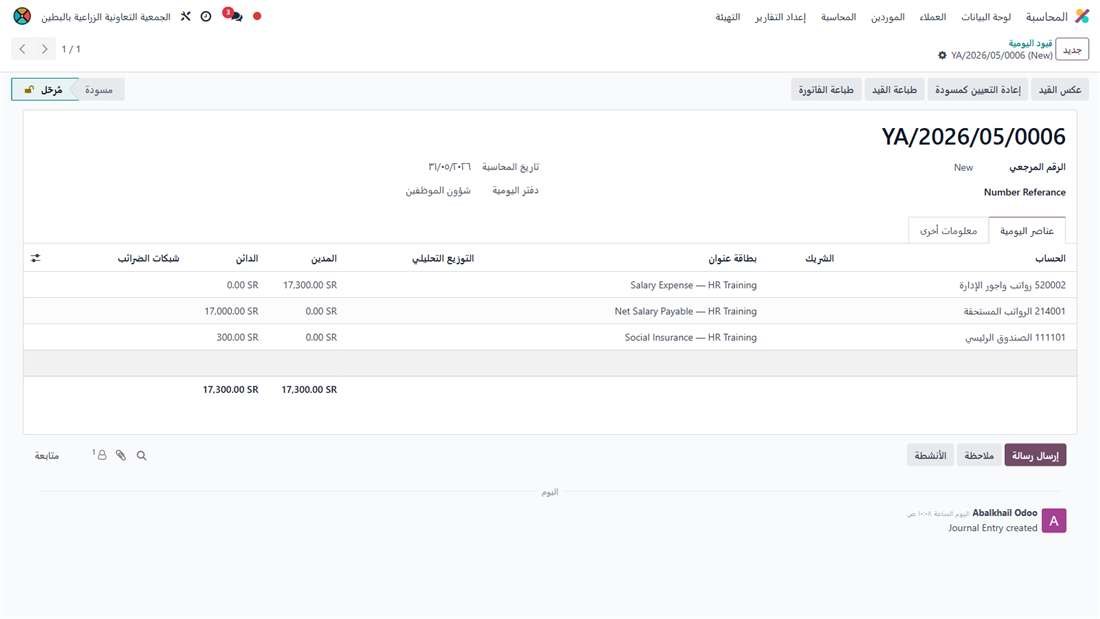1100x619 pixels.
Task: Sort by المدين debit column header
Action: click(324, 259)
